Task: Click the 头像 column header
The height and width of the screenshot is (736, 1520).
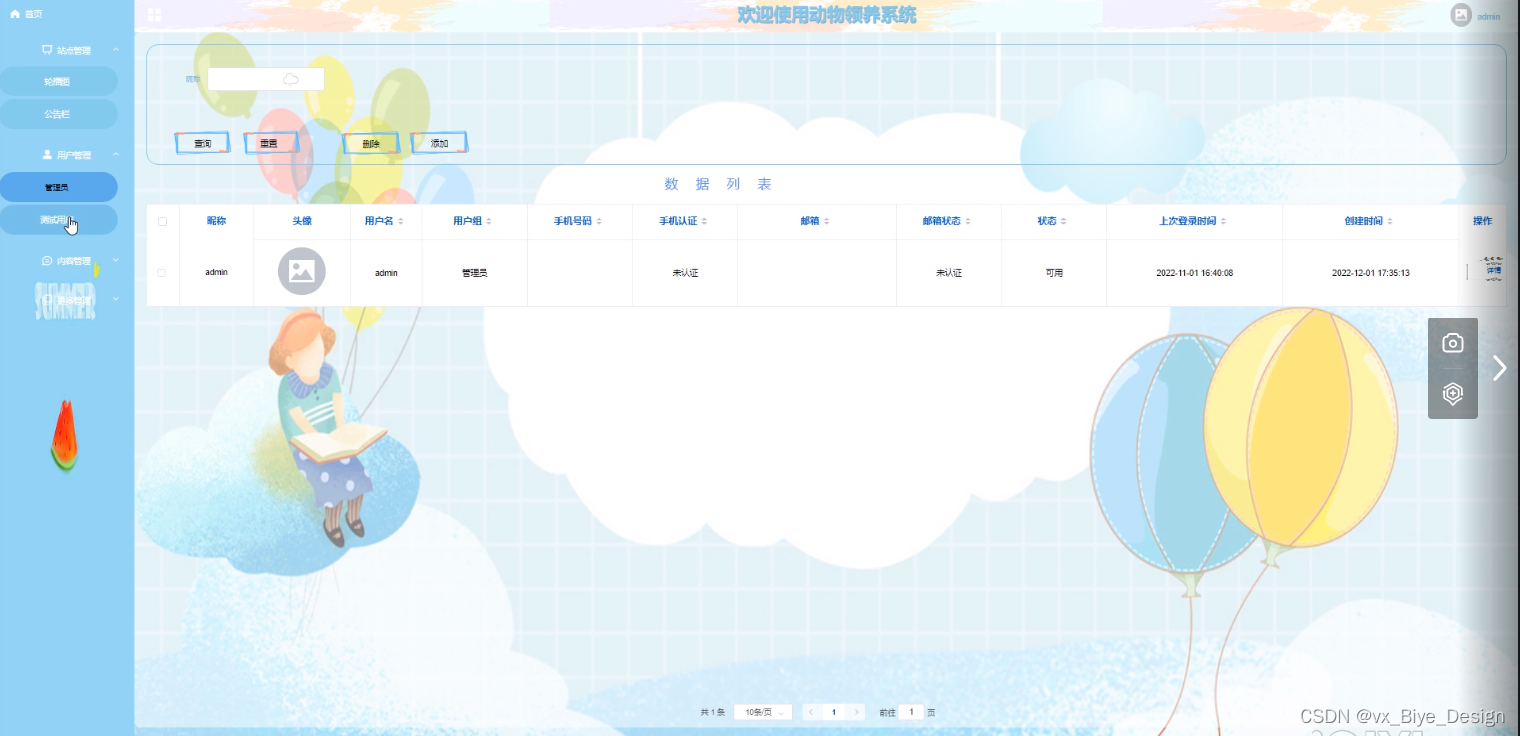Action: pos(302,221)
